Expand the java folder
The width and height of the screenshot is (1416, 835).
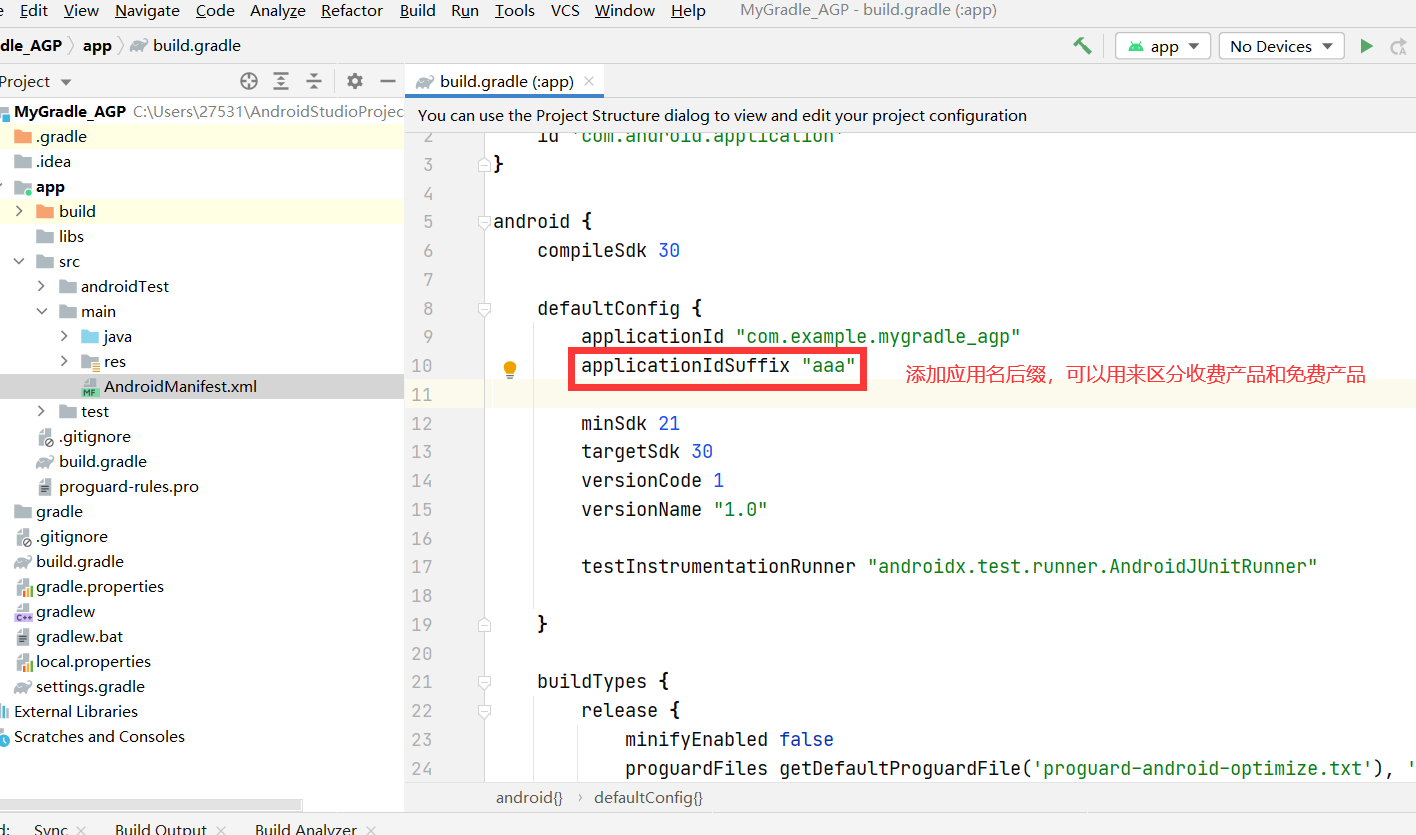point(64,336)
